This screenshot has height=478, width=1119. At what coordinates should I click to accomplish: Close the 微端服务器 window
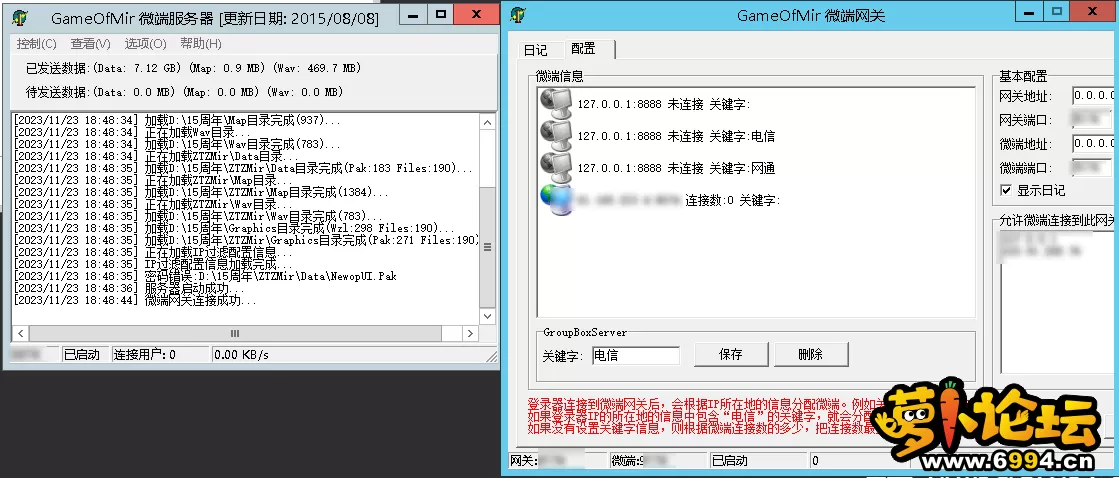(477, 14)
